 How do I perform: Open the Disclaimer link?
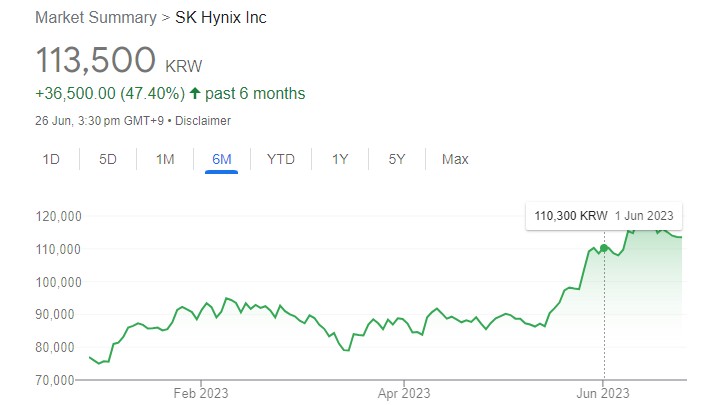click(206, 121)
